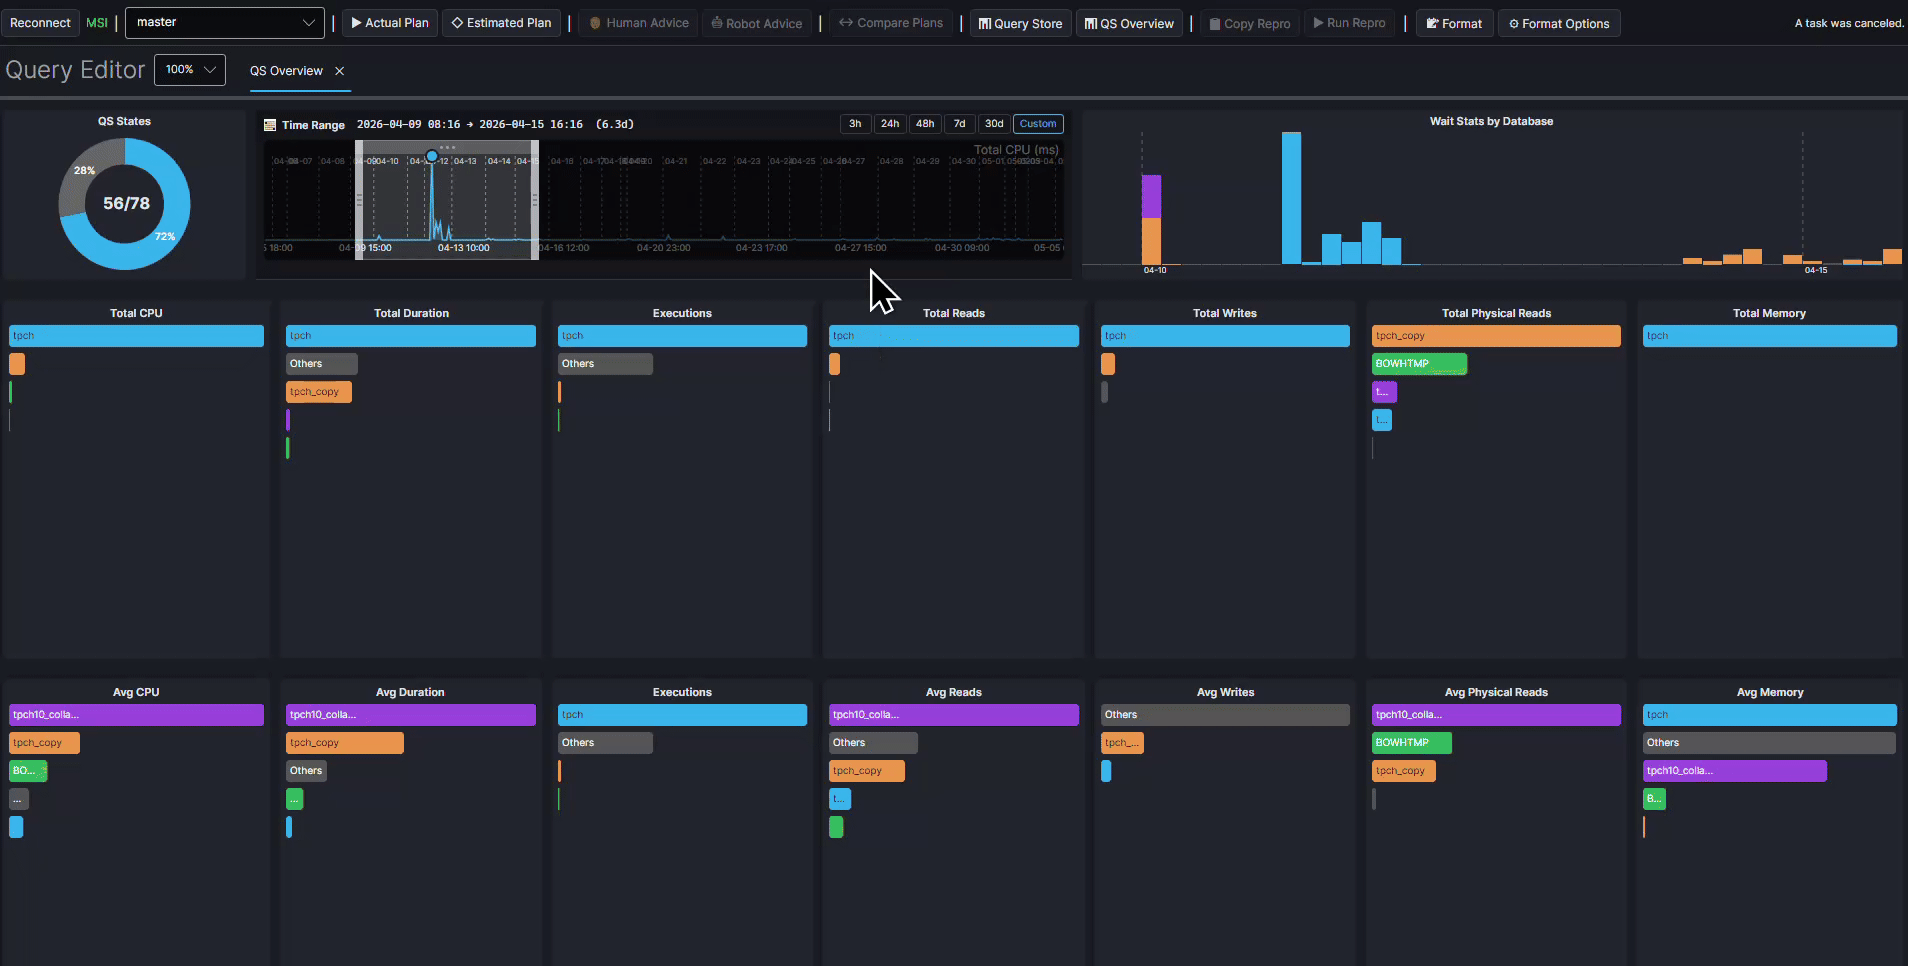Click the Actual Plan play button
Image resolution: width=1908 pixels, height=966 pixels.
point(390,23)
